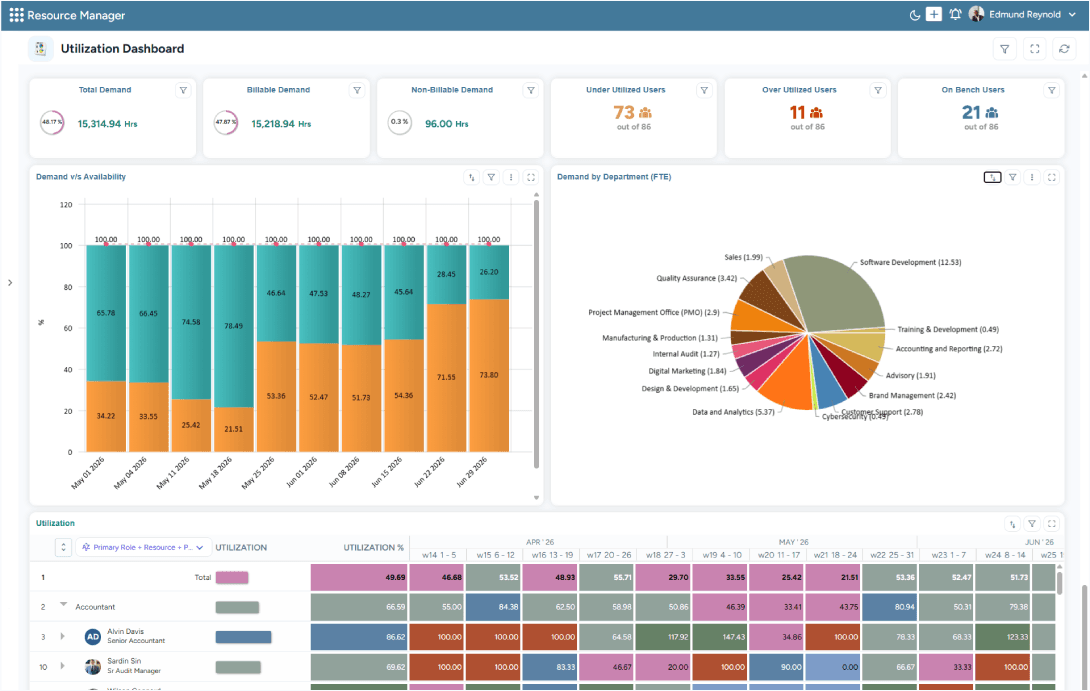Click the Total row 49.69 cell
1090x691 pixels.
coord(359,577)
